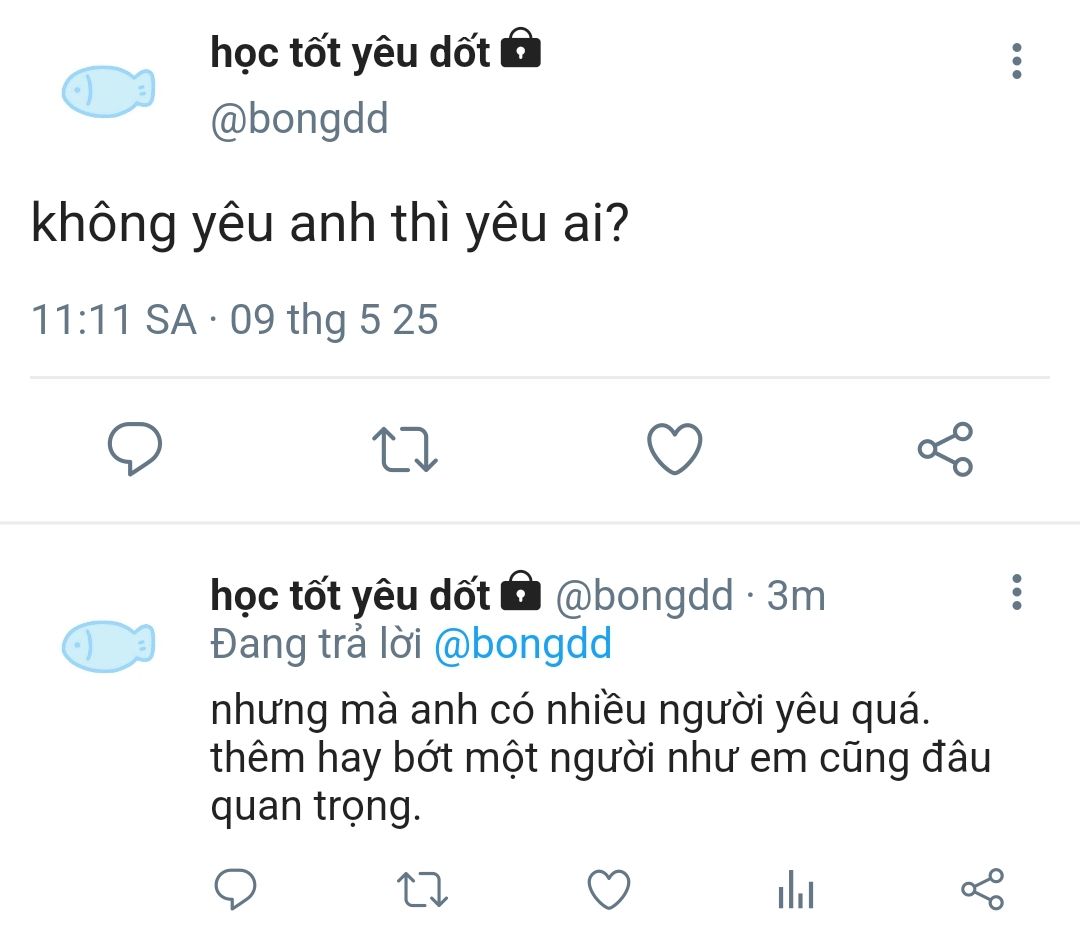Tap the retweet icon on the main tweet
The height and width of the screenshot is (925, 1080).
pyautogui.click(x=404, y=449)
